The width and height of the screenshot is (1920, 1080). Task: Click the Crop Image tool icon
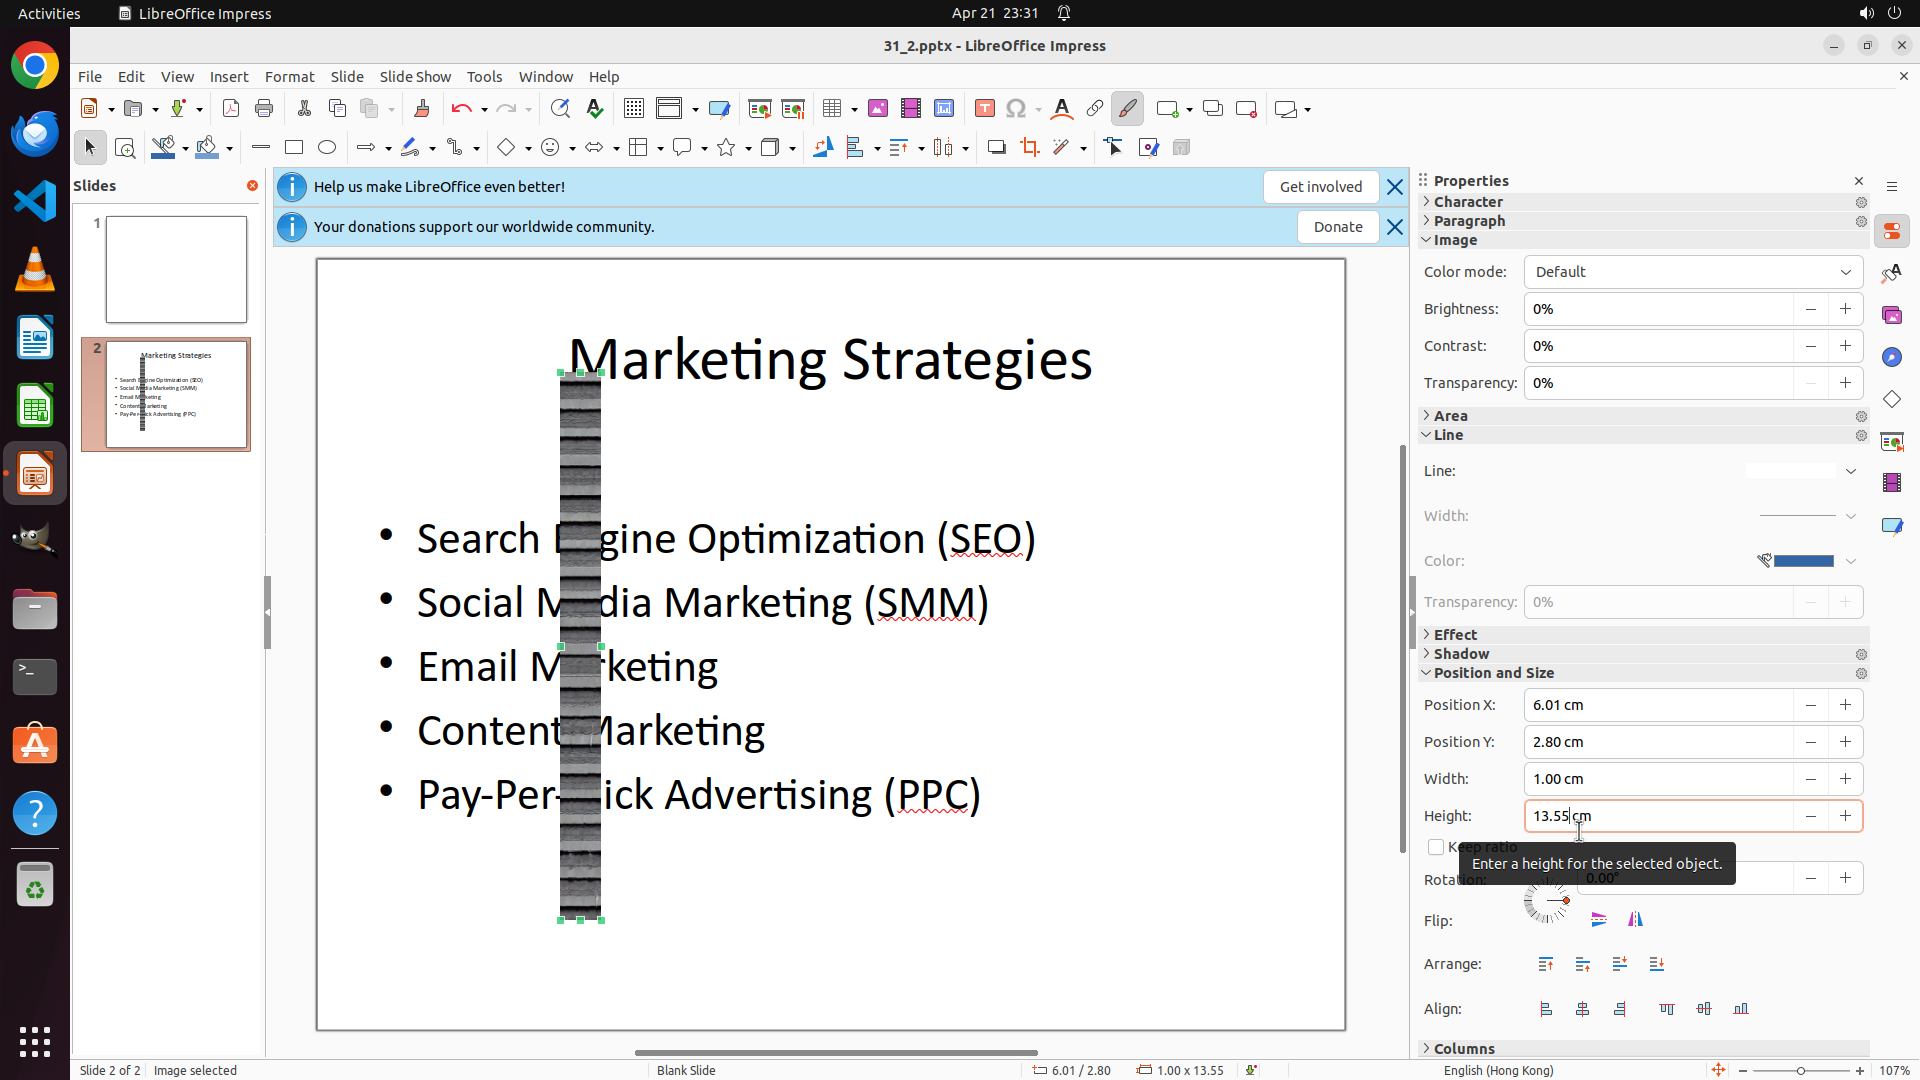pos(1029,148)
